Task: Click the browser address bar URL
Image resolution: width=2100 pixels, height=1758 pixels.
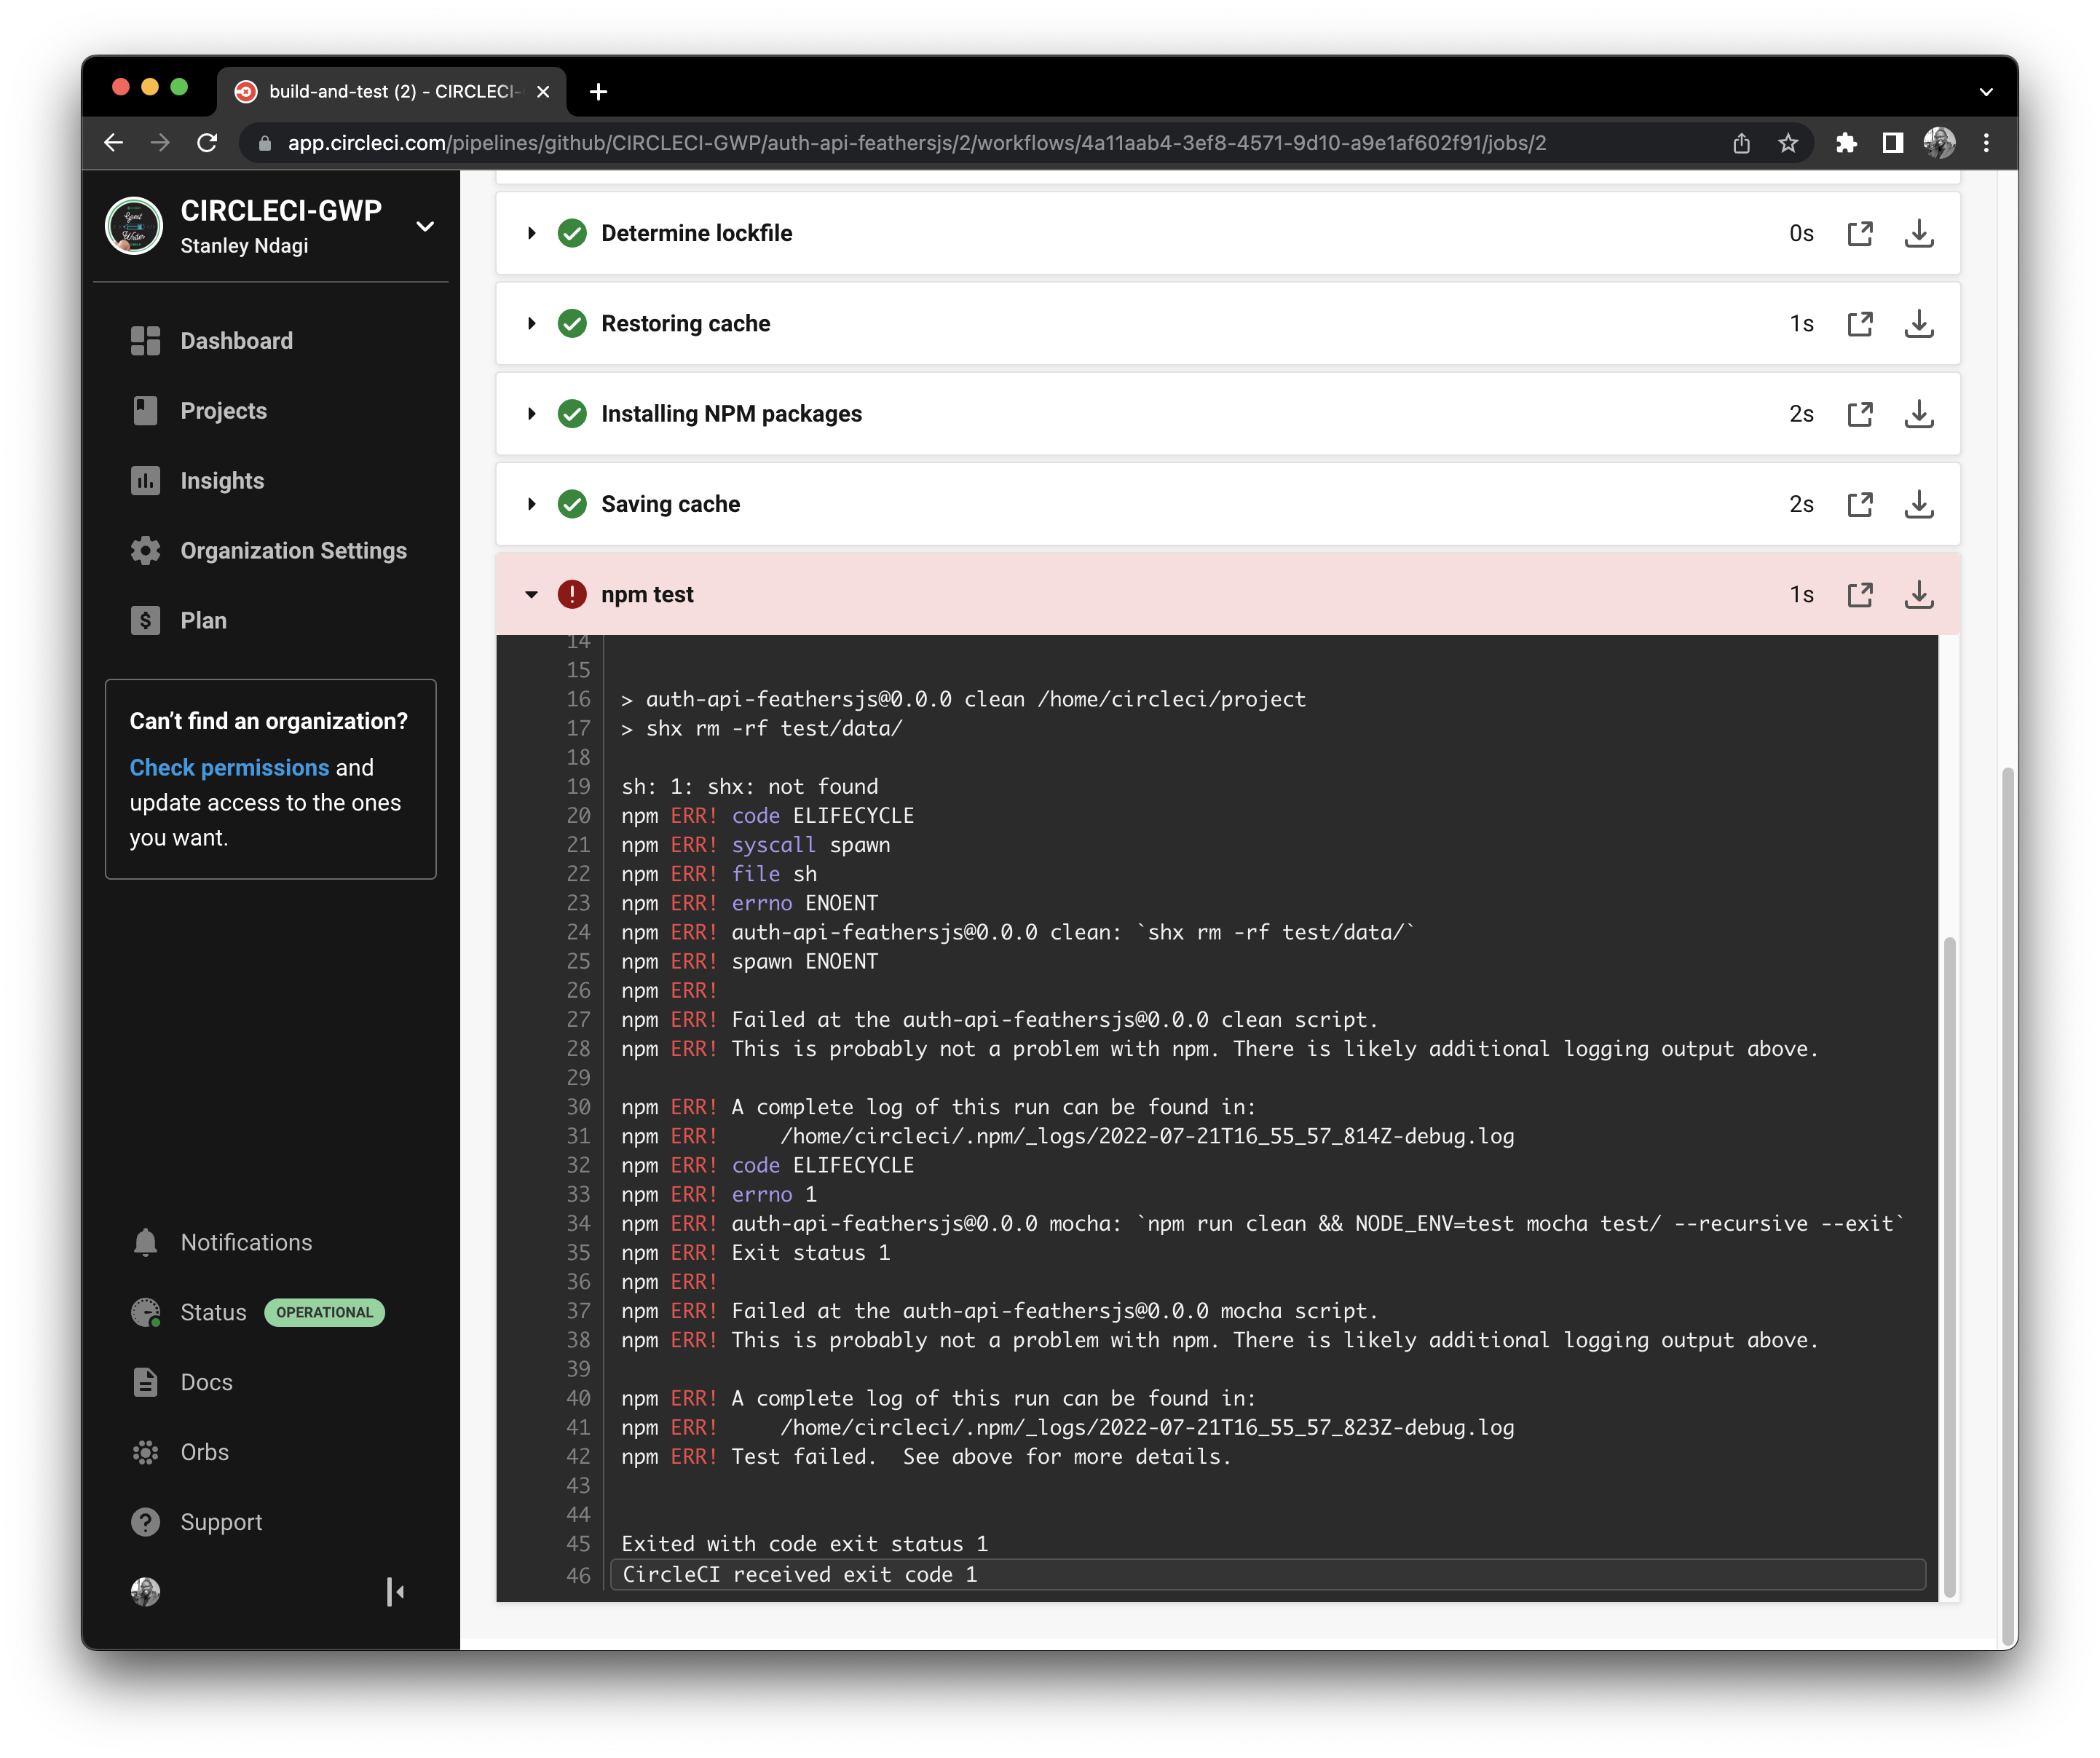Action: pyautogui.click(x=915, y=143)
